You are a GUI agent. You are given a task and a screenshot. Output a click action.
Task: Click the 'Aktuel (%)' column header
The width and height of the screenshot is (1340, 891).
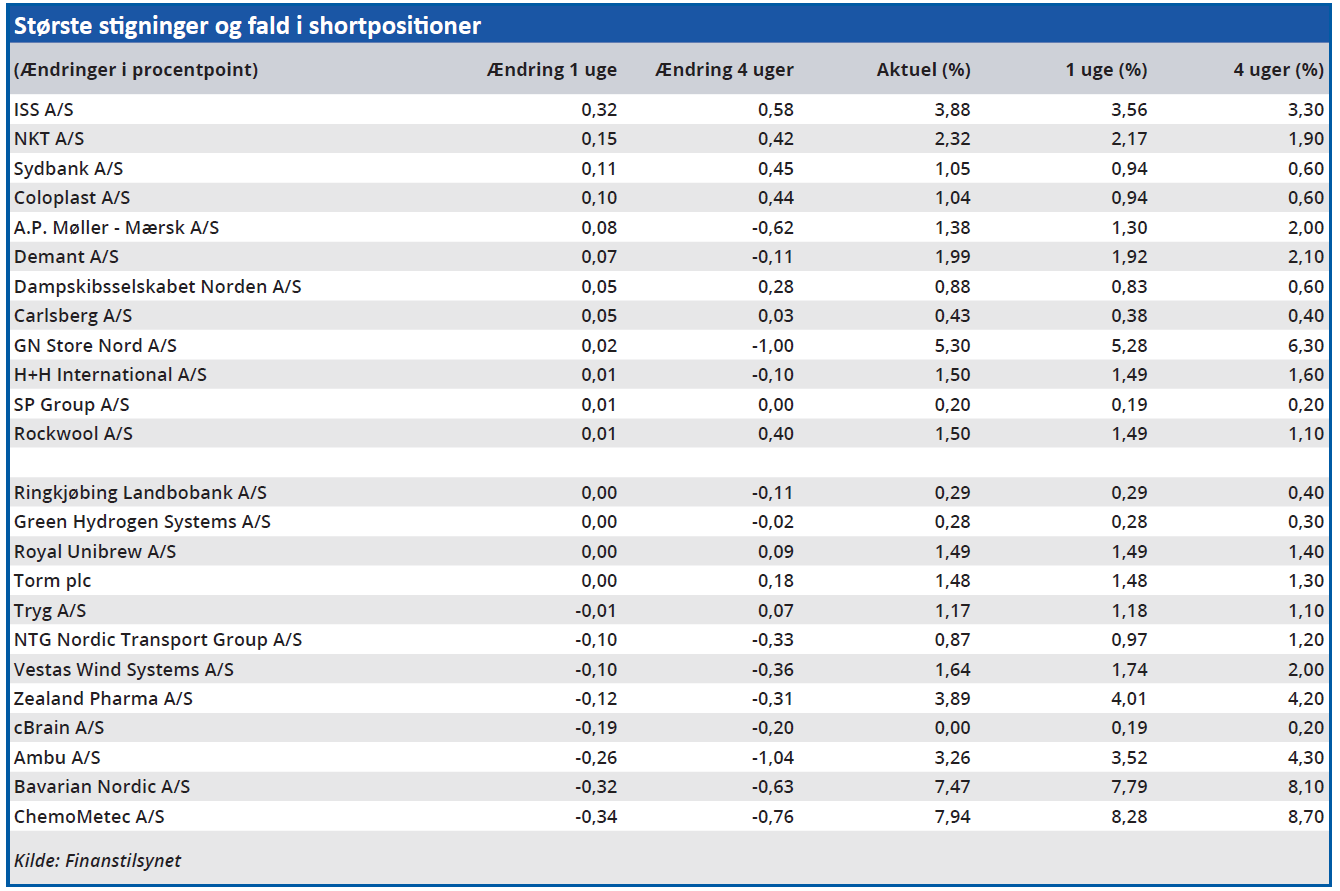click(x=923, y=70)
